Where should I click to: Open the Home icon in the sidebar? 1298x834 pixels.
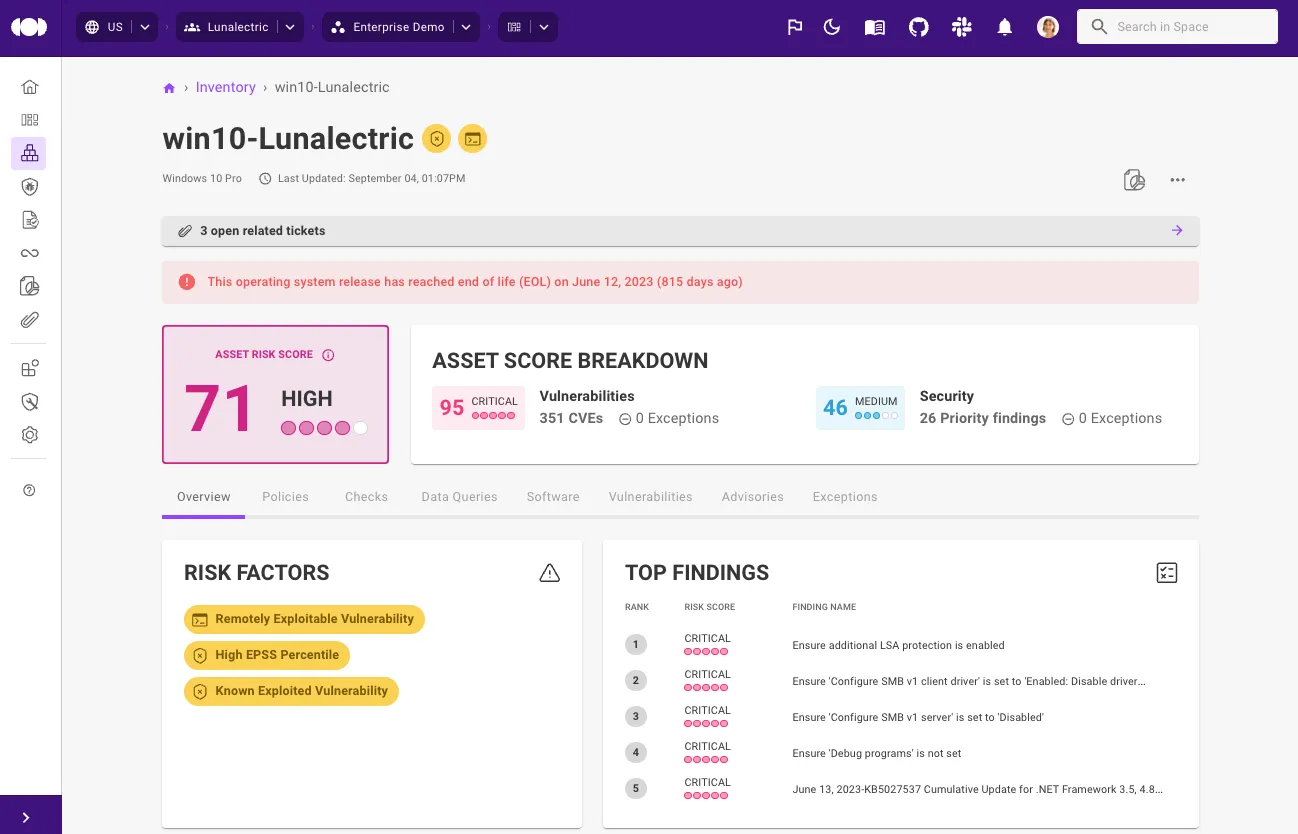29,87
